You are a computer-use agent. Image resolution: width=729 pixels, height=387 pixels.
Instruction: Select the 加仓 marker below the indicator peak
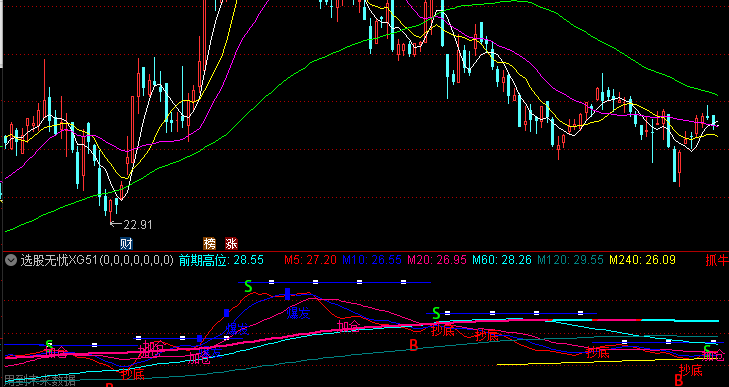coord(349,326)
